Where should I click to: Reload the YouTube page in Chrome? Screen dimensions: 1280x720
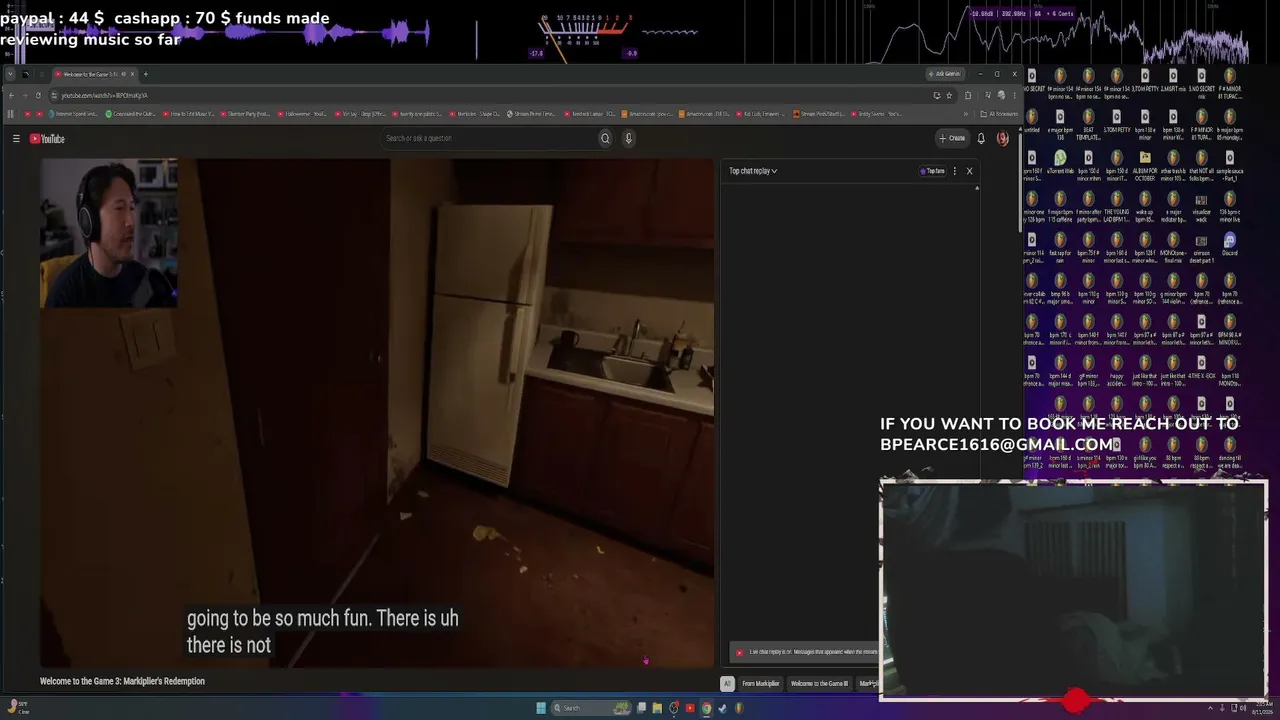(x=38, y=95)
